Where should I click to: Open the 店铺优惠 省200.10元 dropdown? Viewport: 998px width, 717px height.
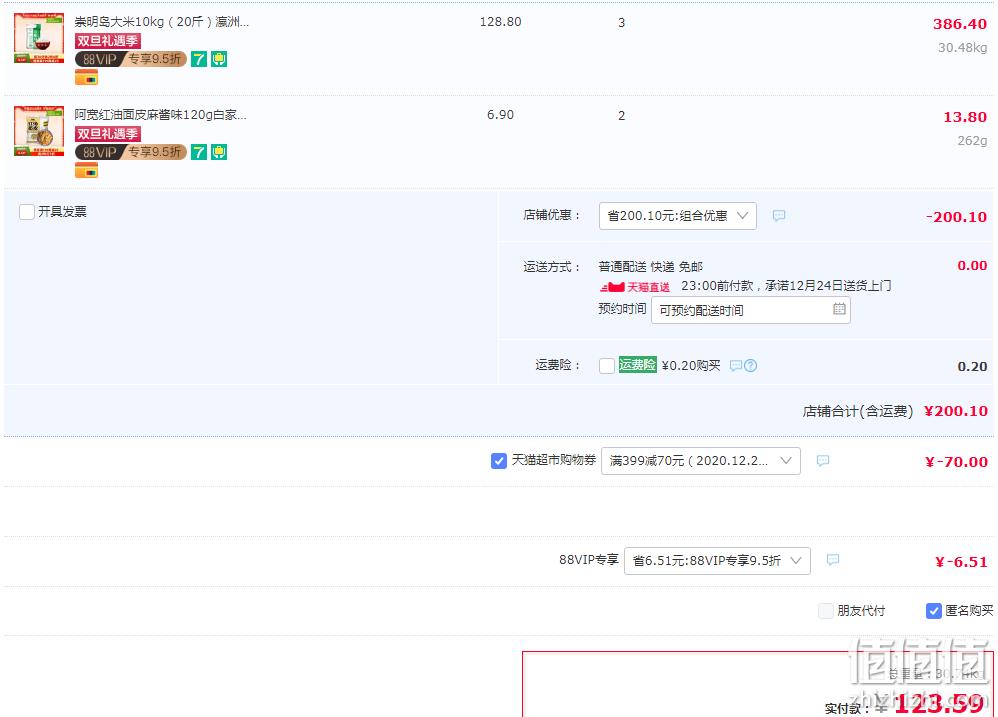(678, 216)
